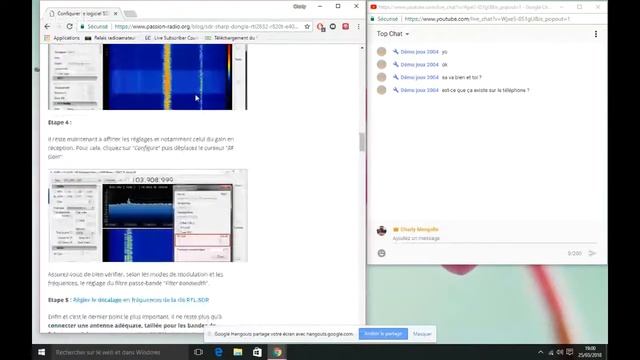640x360 pixels.
Task: Click the avatar next to the téléphone message
Action: pos(382,90)
